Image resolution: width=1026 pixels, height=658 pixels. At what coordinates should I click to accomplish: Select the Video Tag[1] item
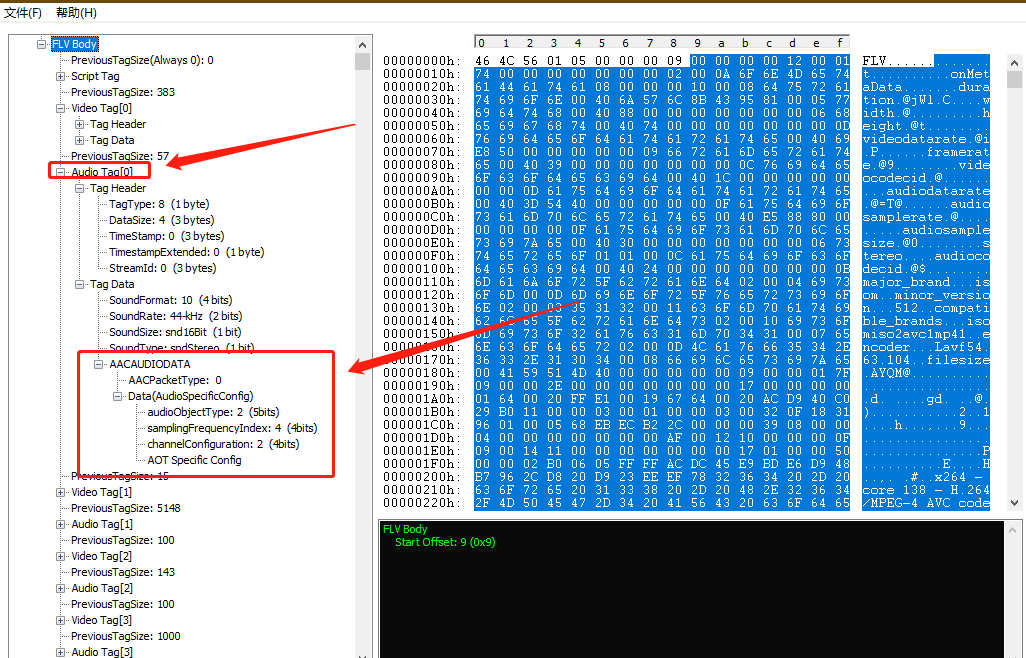[101, 493]
